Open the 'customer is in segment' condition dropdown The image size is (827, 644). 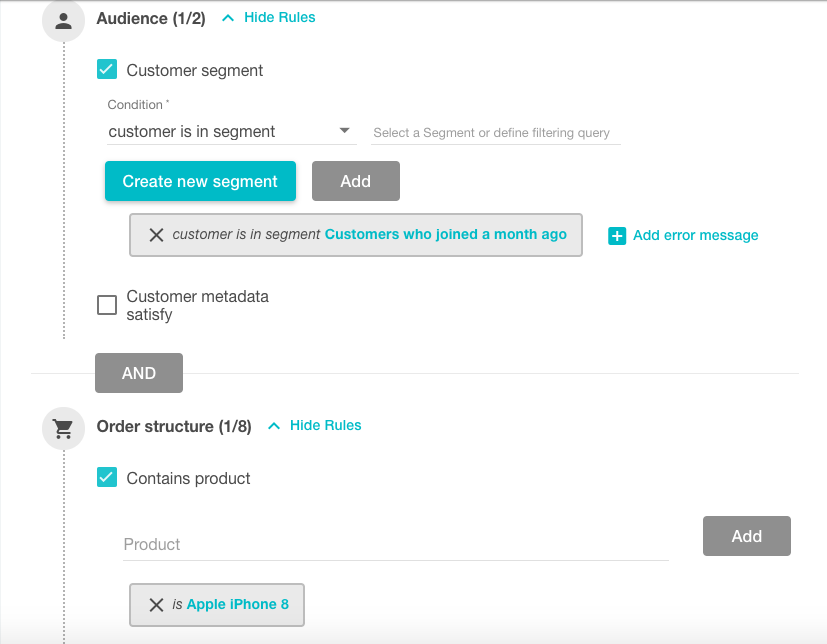click(x=232, y=131)
